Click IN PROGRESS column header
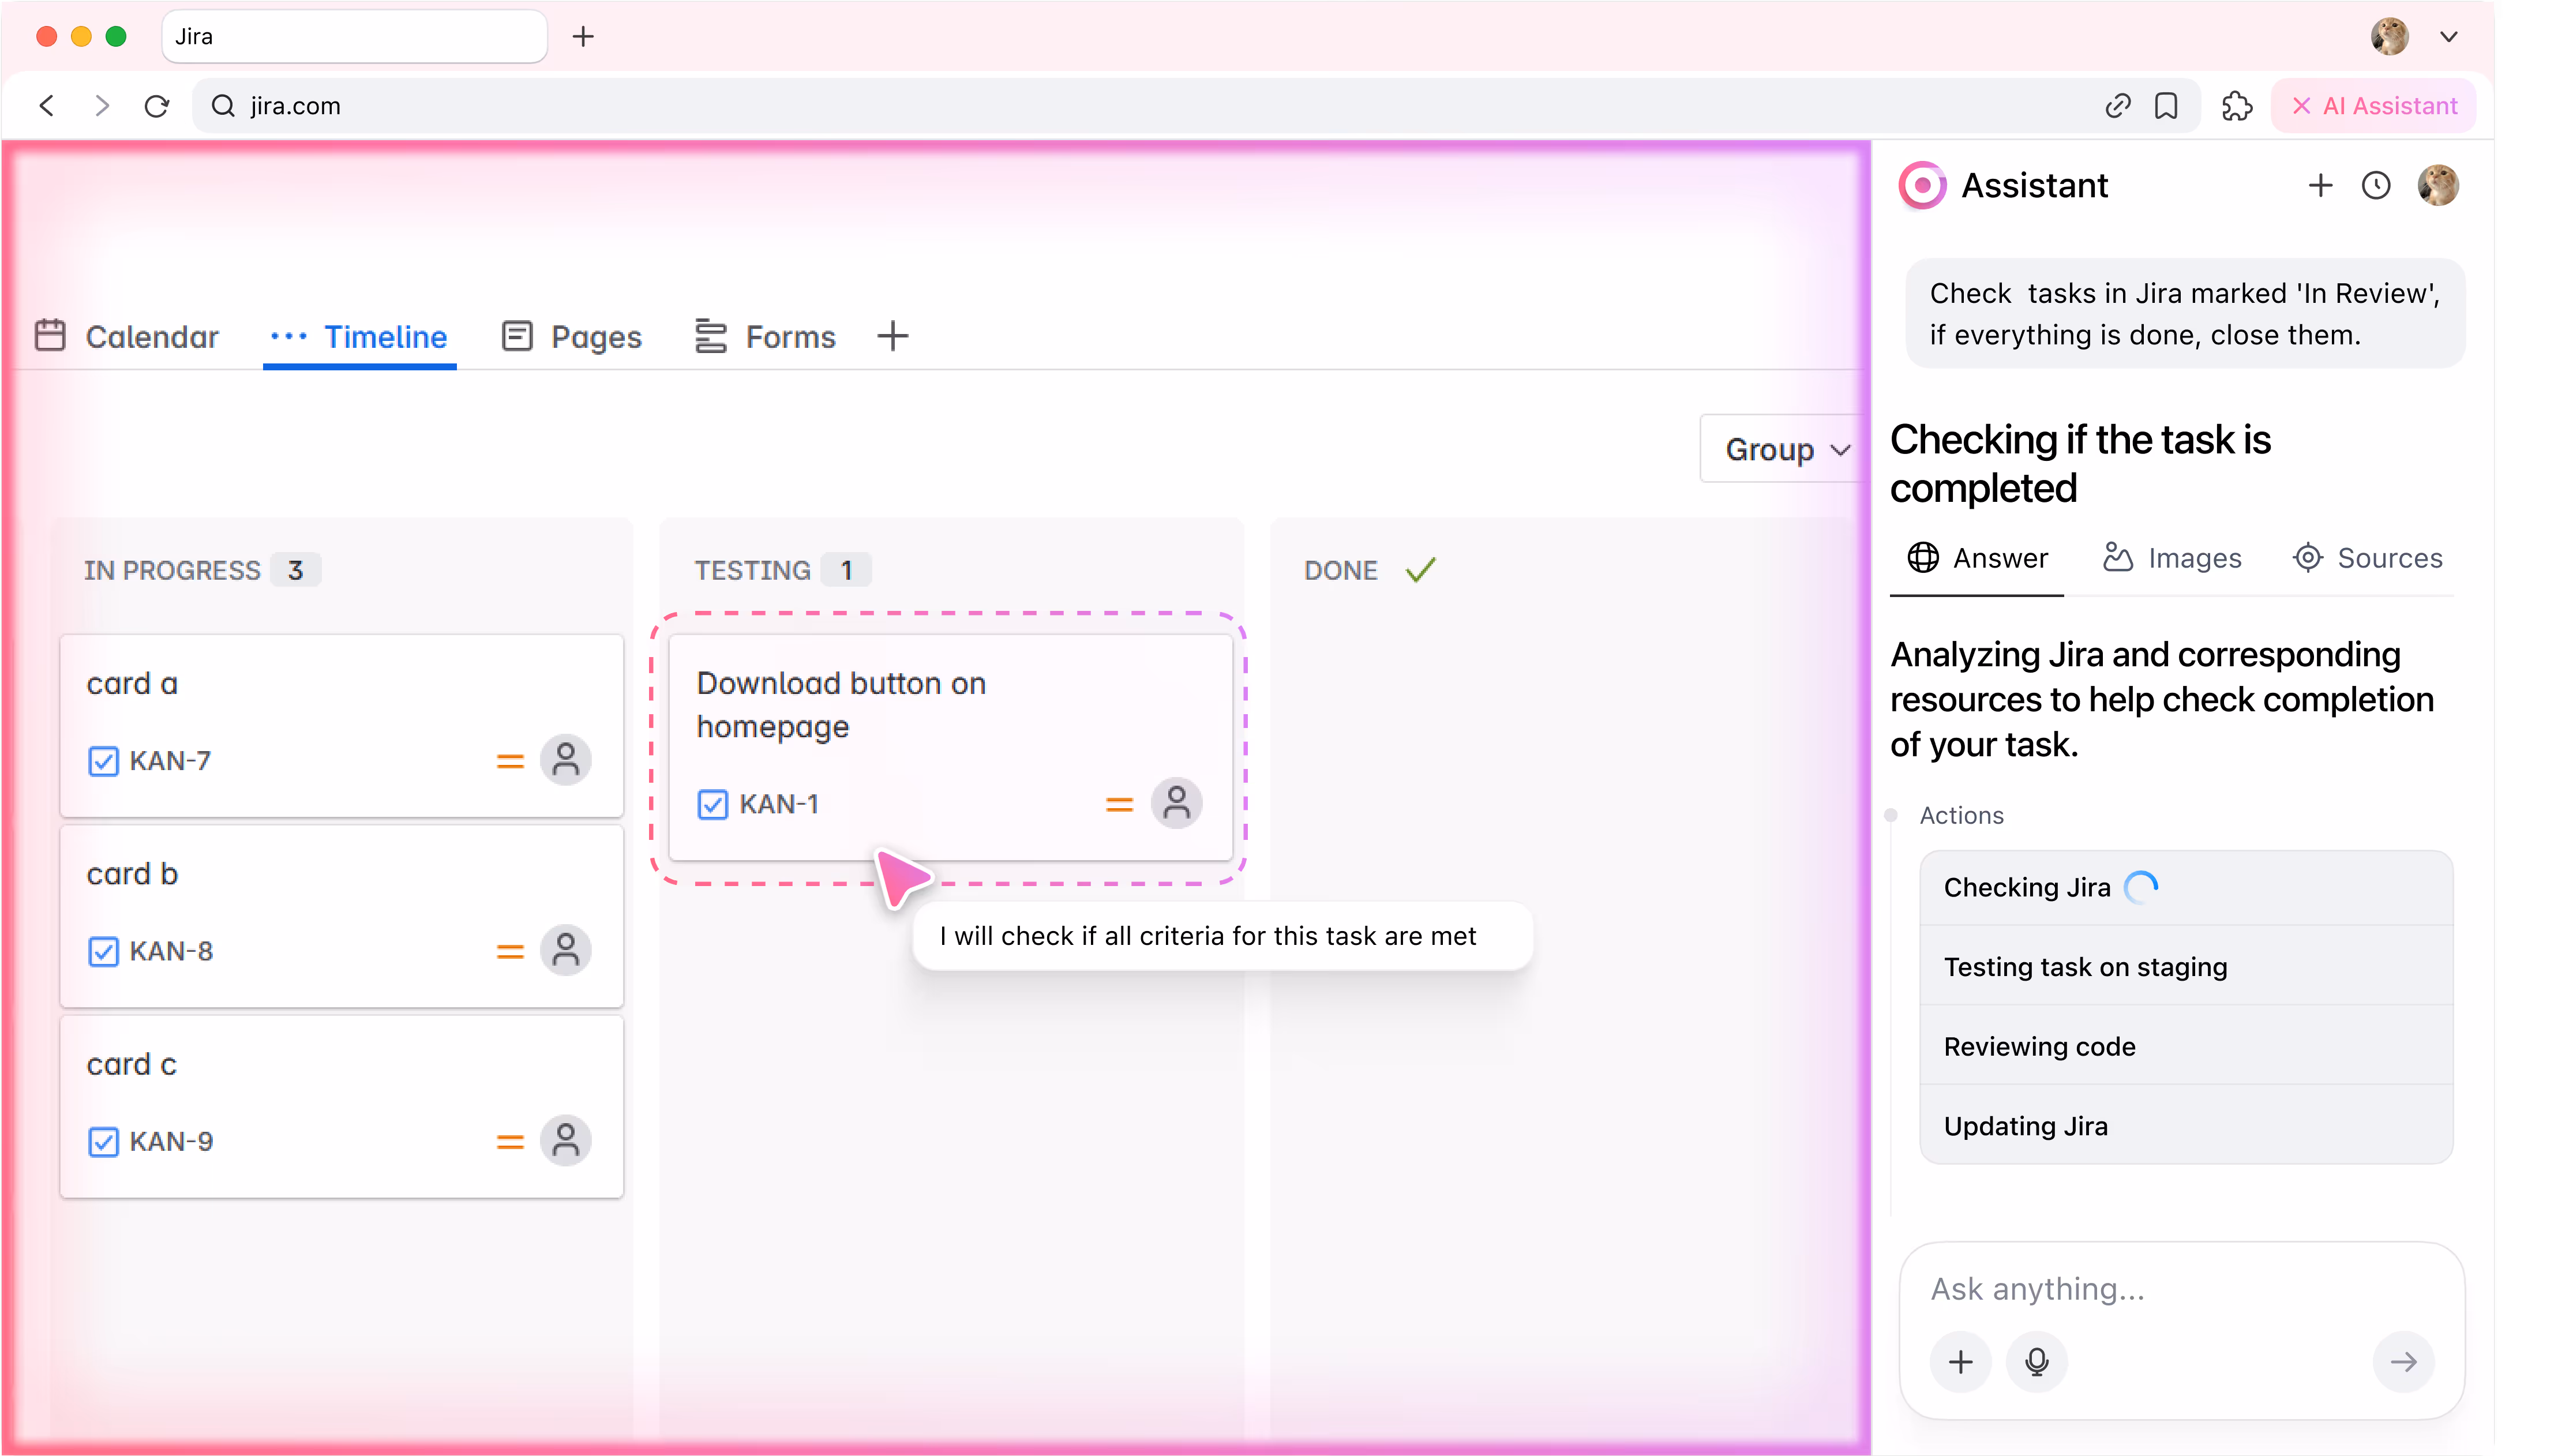This screenshot has height=1456, width=2554. click(x=171, y=570)
